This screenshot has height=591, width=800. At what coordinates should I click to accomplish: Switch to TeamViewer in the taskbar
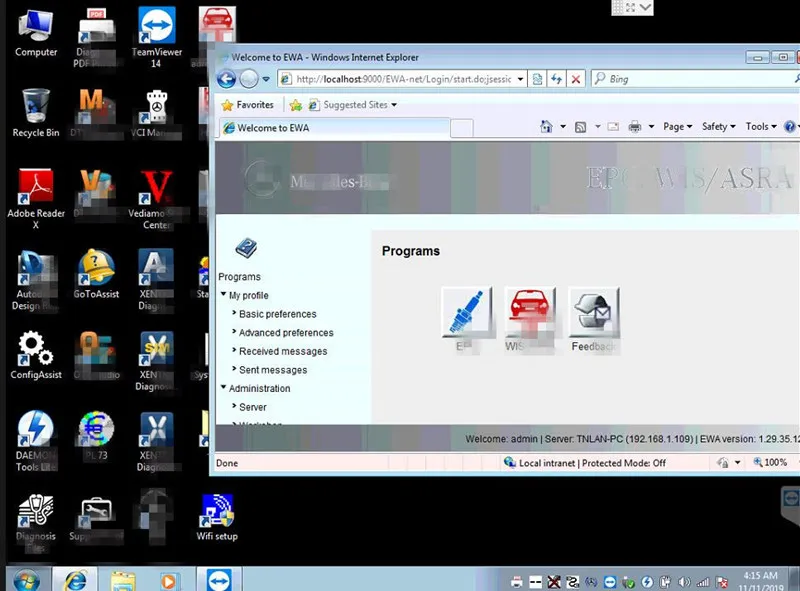pos(219,580)
